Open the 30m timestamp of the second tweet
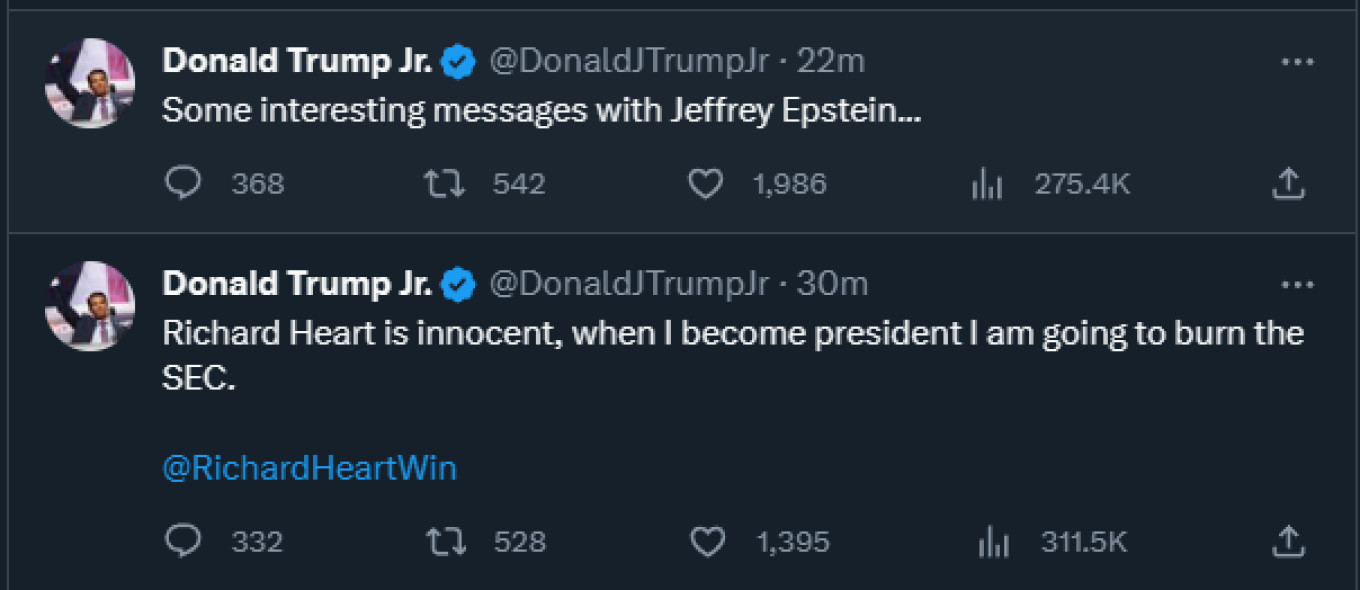1360x590 pixels. click(x=832, y=285)
